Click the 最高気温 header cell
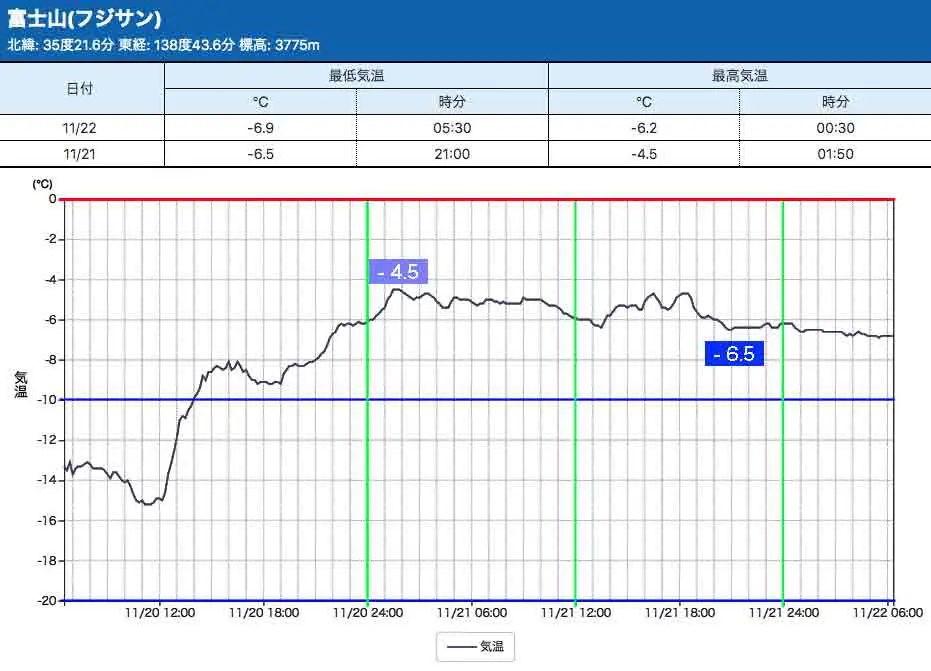This screenshot has width=931, height=671. (x=739, y=75)
